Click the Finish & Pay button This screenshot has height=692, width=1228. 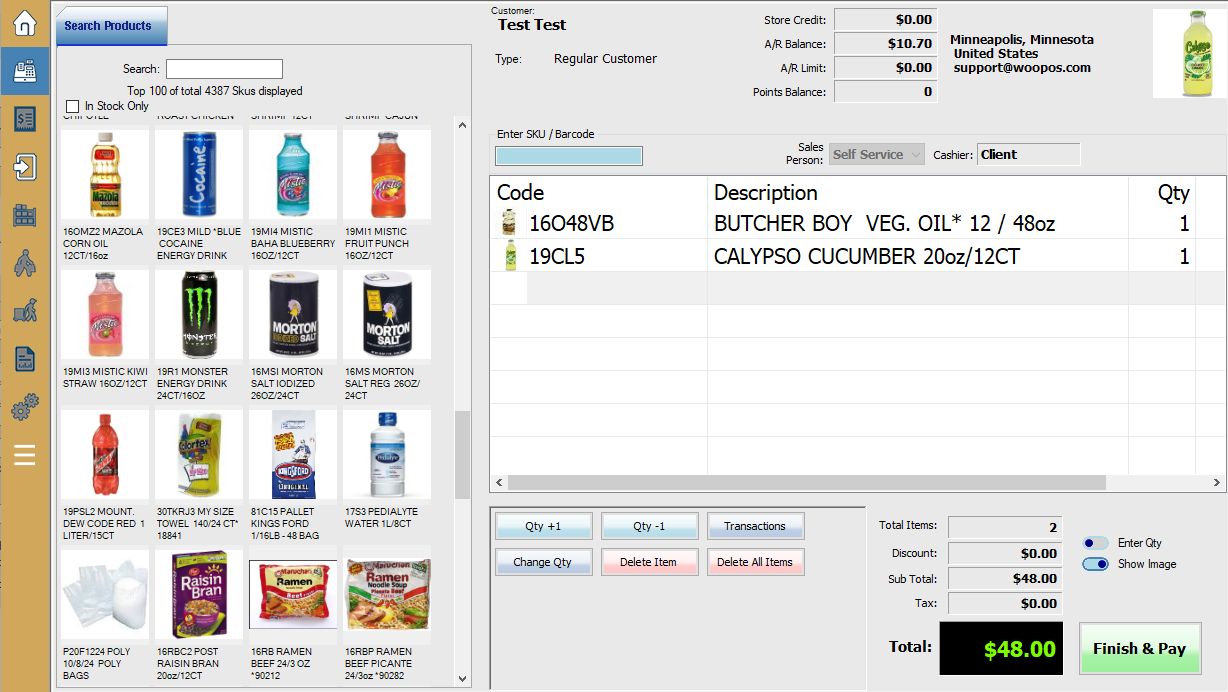(1140, 648)
